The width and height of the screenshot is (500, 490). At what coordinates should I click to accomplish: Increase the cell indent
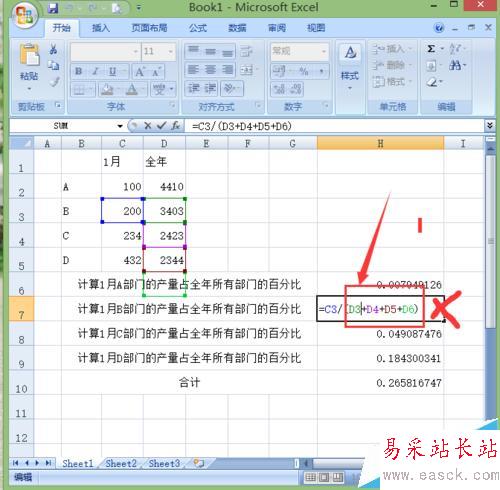(x=210, y=88)
